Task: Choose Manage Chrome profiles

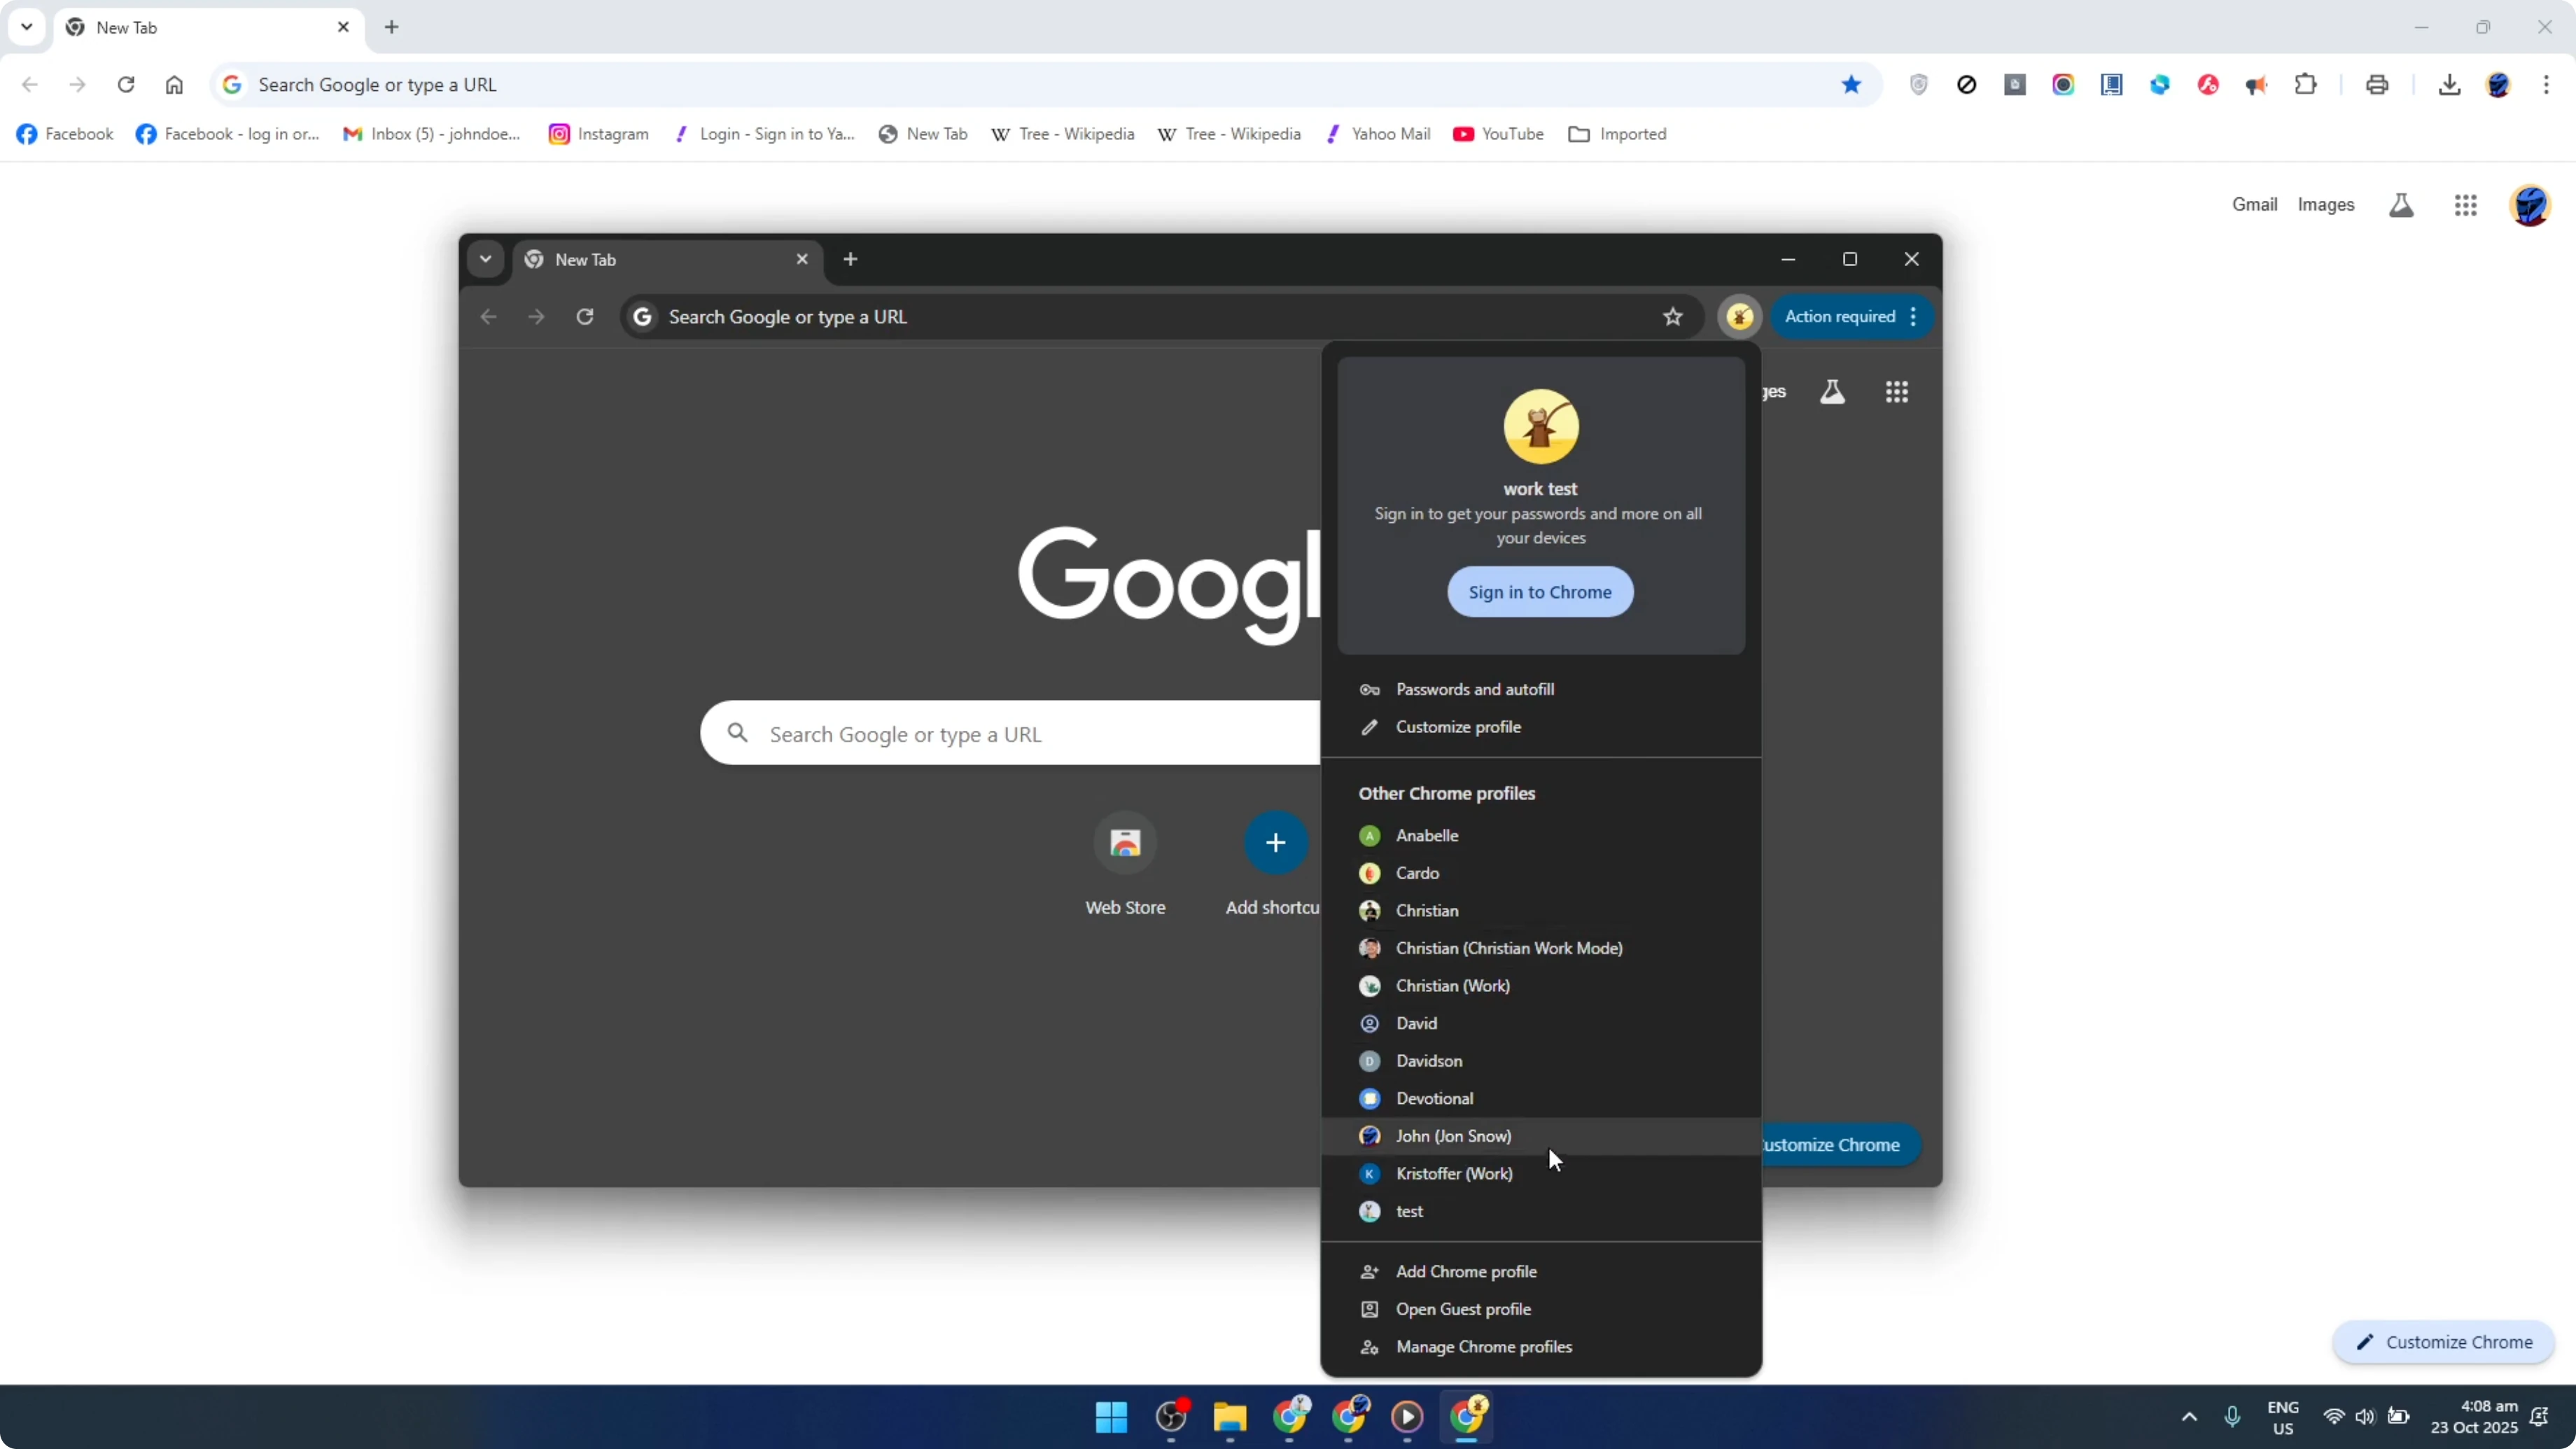Action: [1483, 1347]
